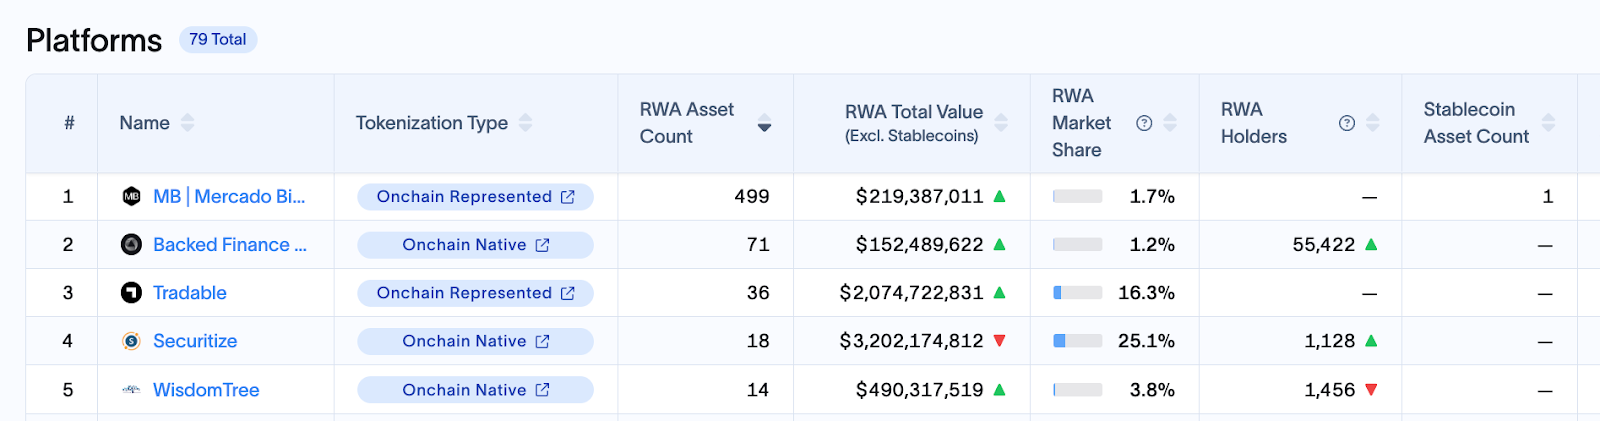Open the Backed Finance platform link
1600x421 pixels.
tap(230, 244)
